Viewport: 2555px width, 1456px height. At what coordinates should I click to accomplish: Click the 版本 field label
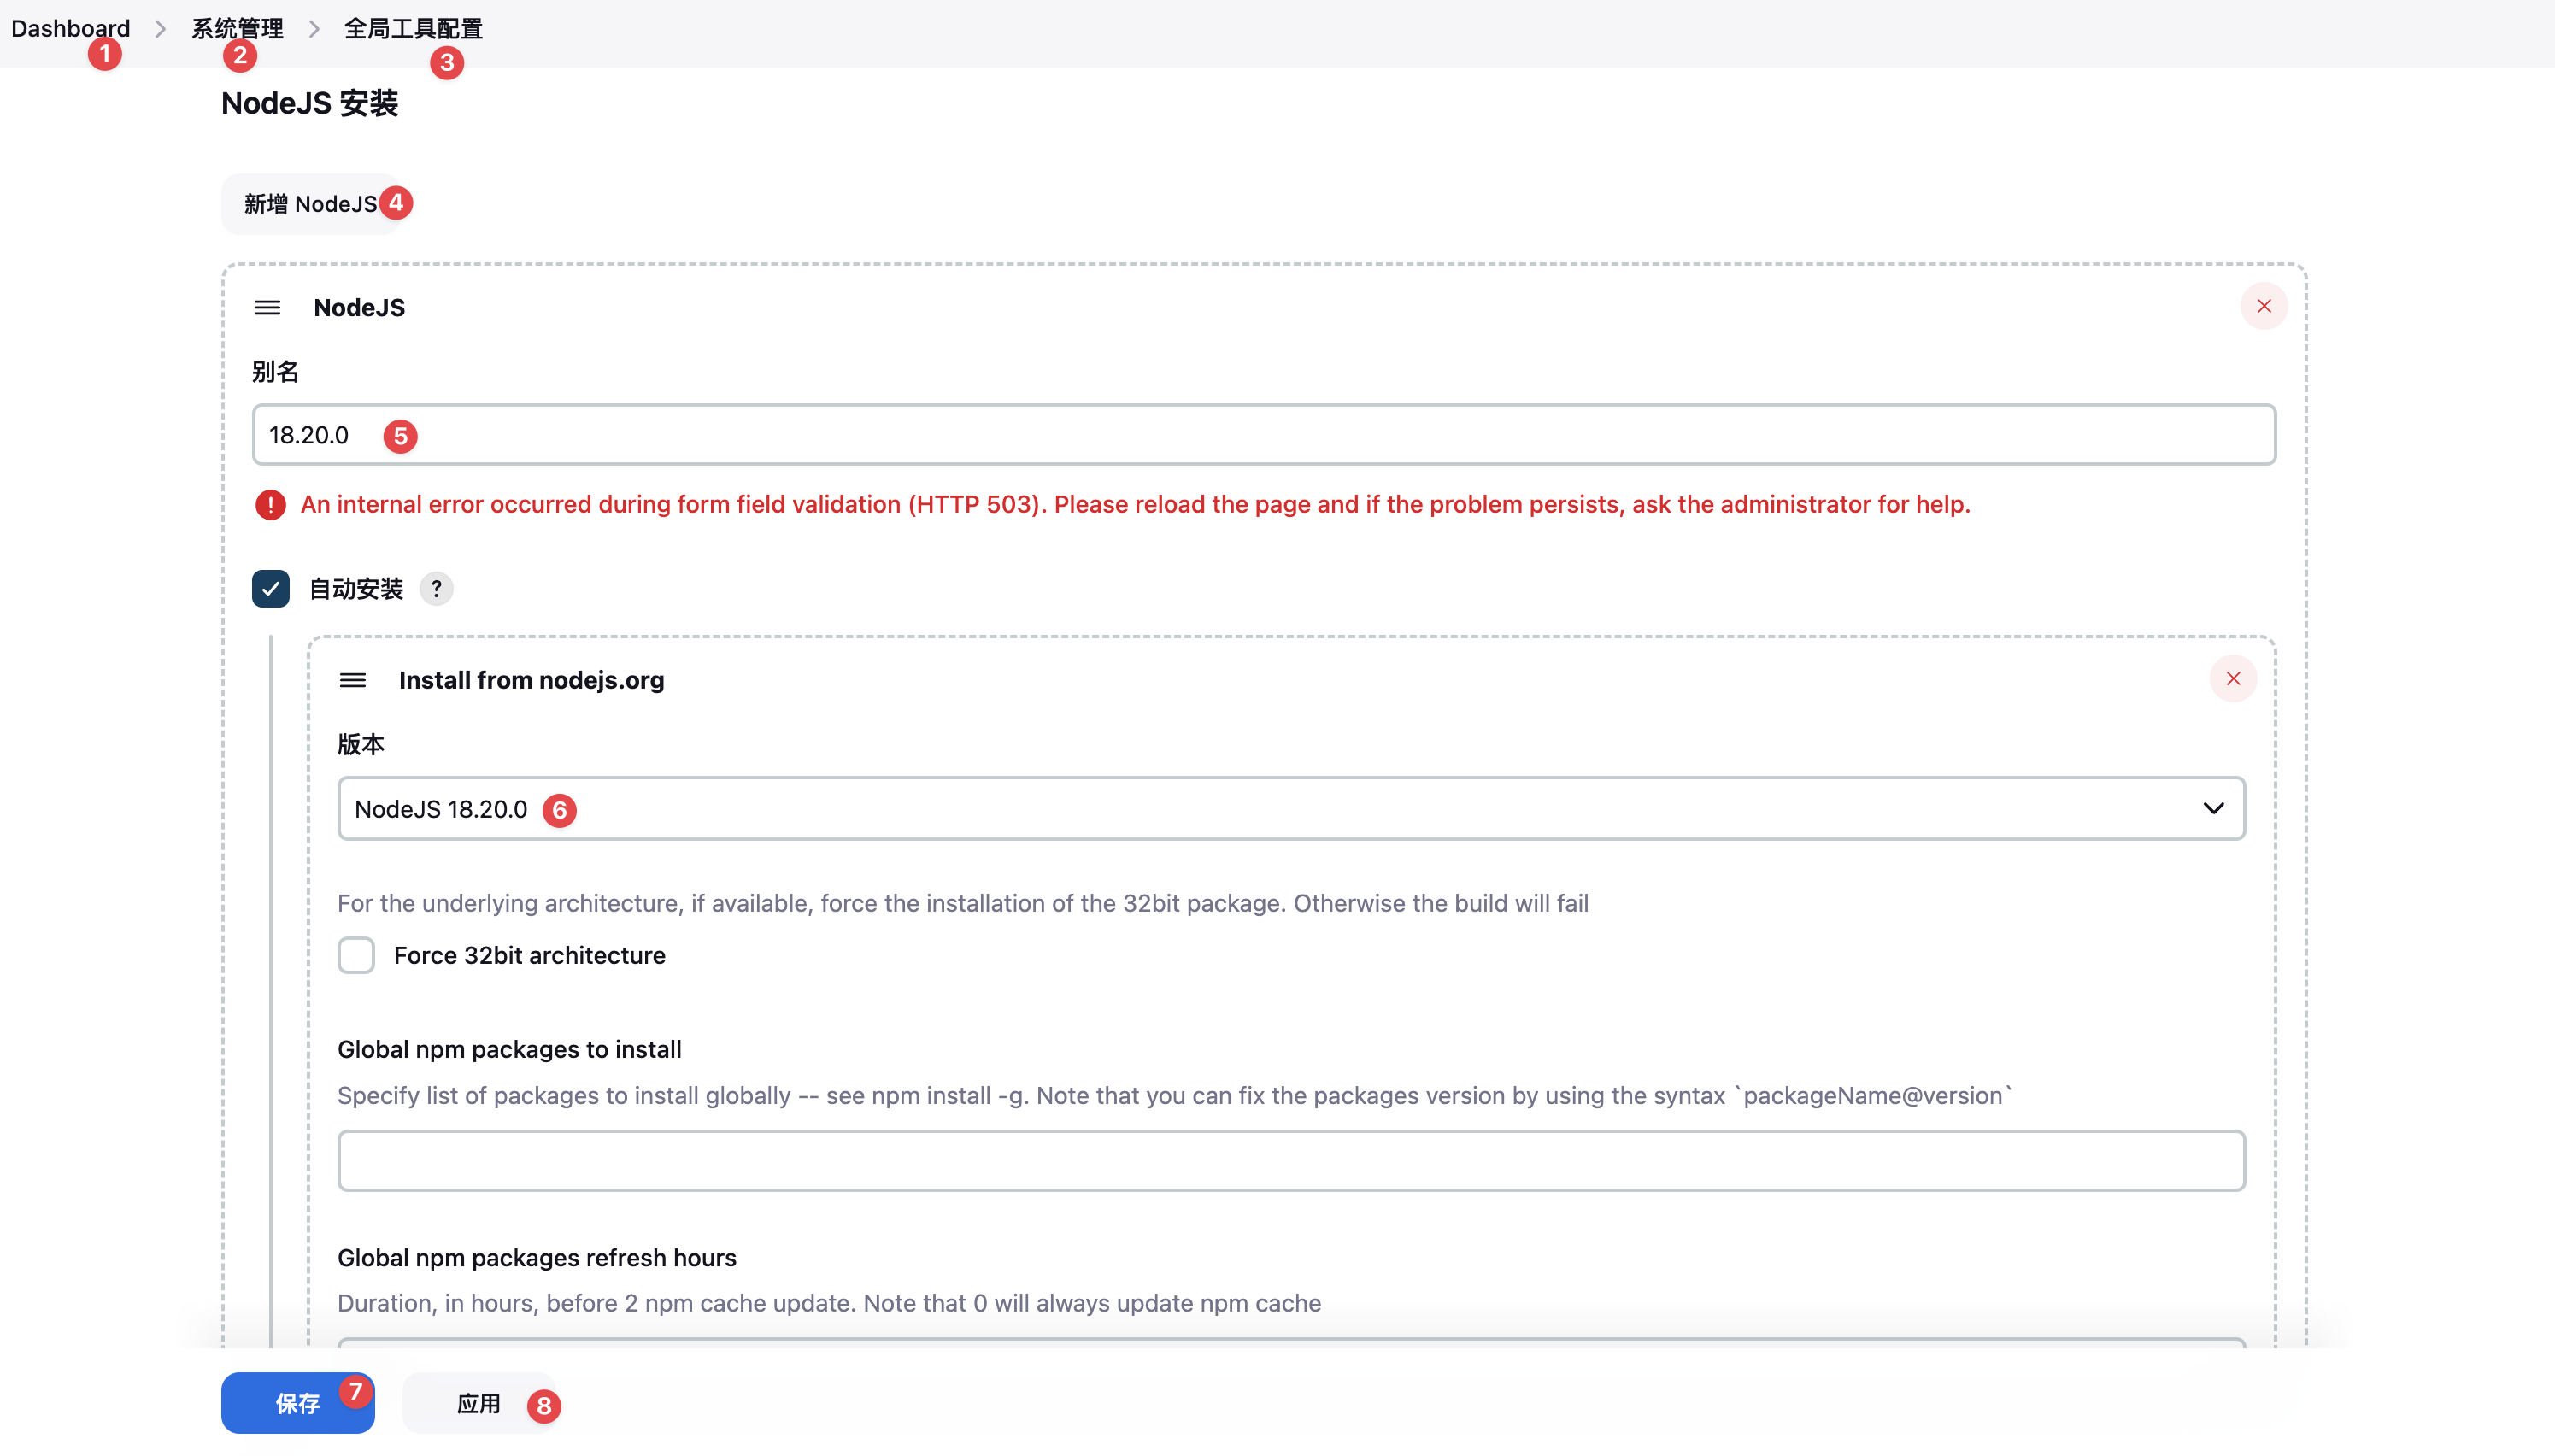click(361, 744)
